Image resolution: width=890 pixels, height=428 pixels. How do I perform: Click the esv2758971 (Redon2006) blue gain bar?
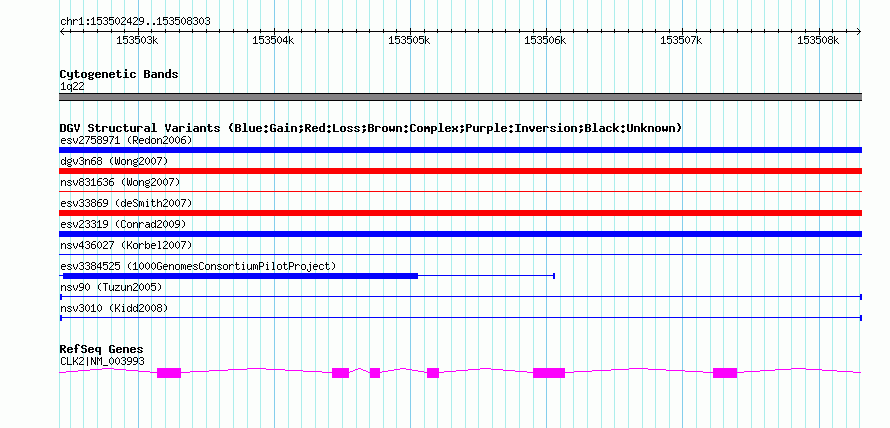click(x=460, y=150)
